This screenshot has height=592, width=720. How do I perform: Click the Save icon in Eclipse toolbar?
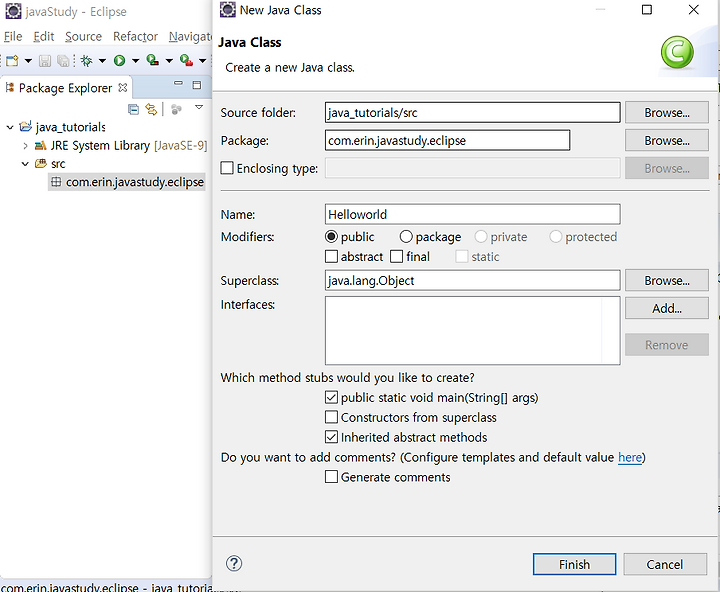(x=45, y=61)
